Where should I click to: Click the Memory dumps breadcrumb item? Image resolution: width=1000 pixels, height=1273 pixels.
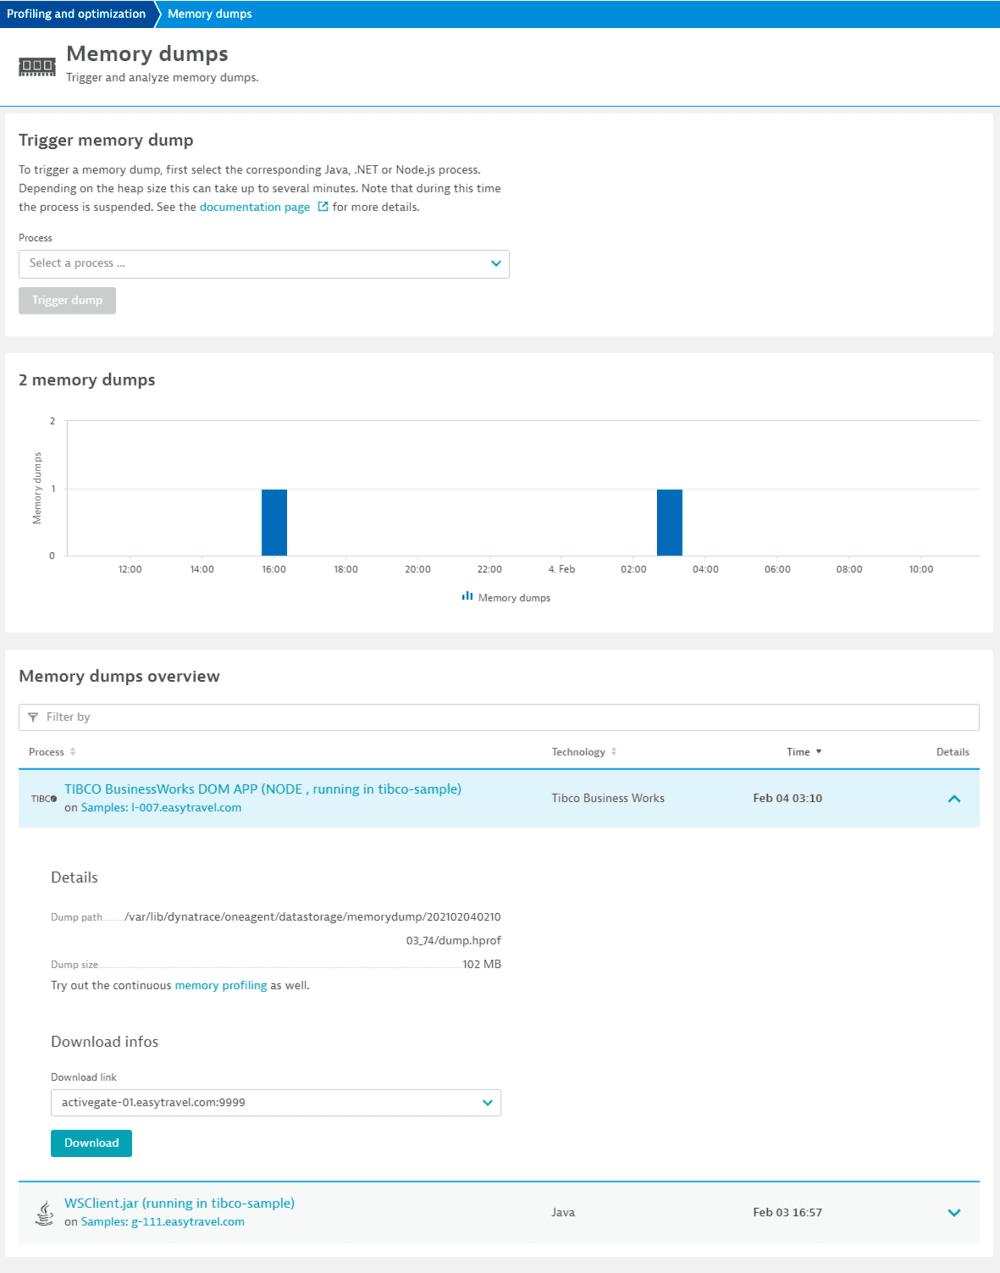pyautogui.click(x=209, y=13)
